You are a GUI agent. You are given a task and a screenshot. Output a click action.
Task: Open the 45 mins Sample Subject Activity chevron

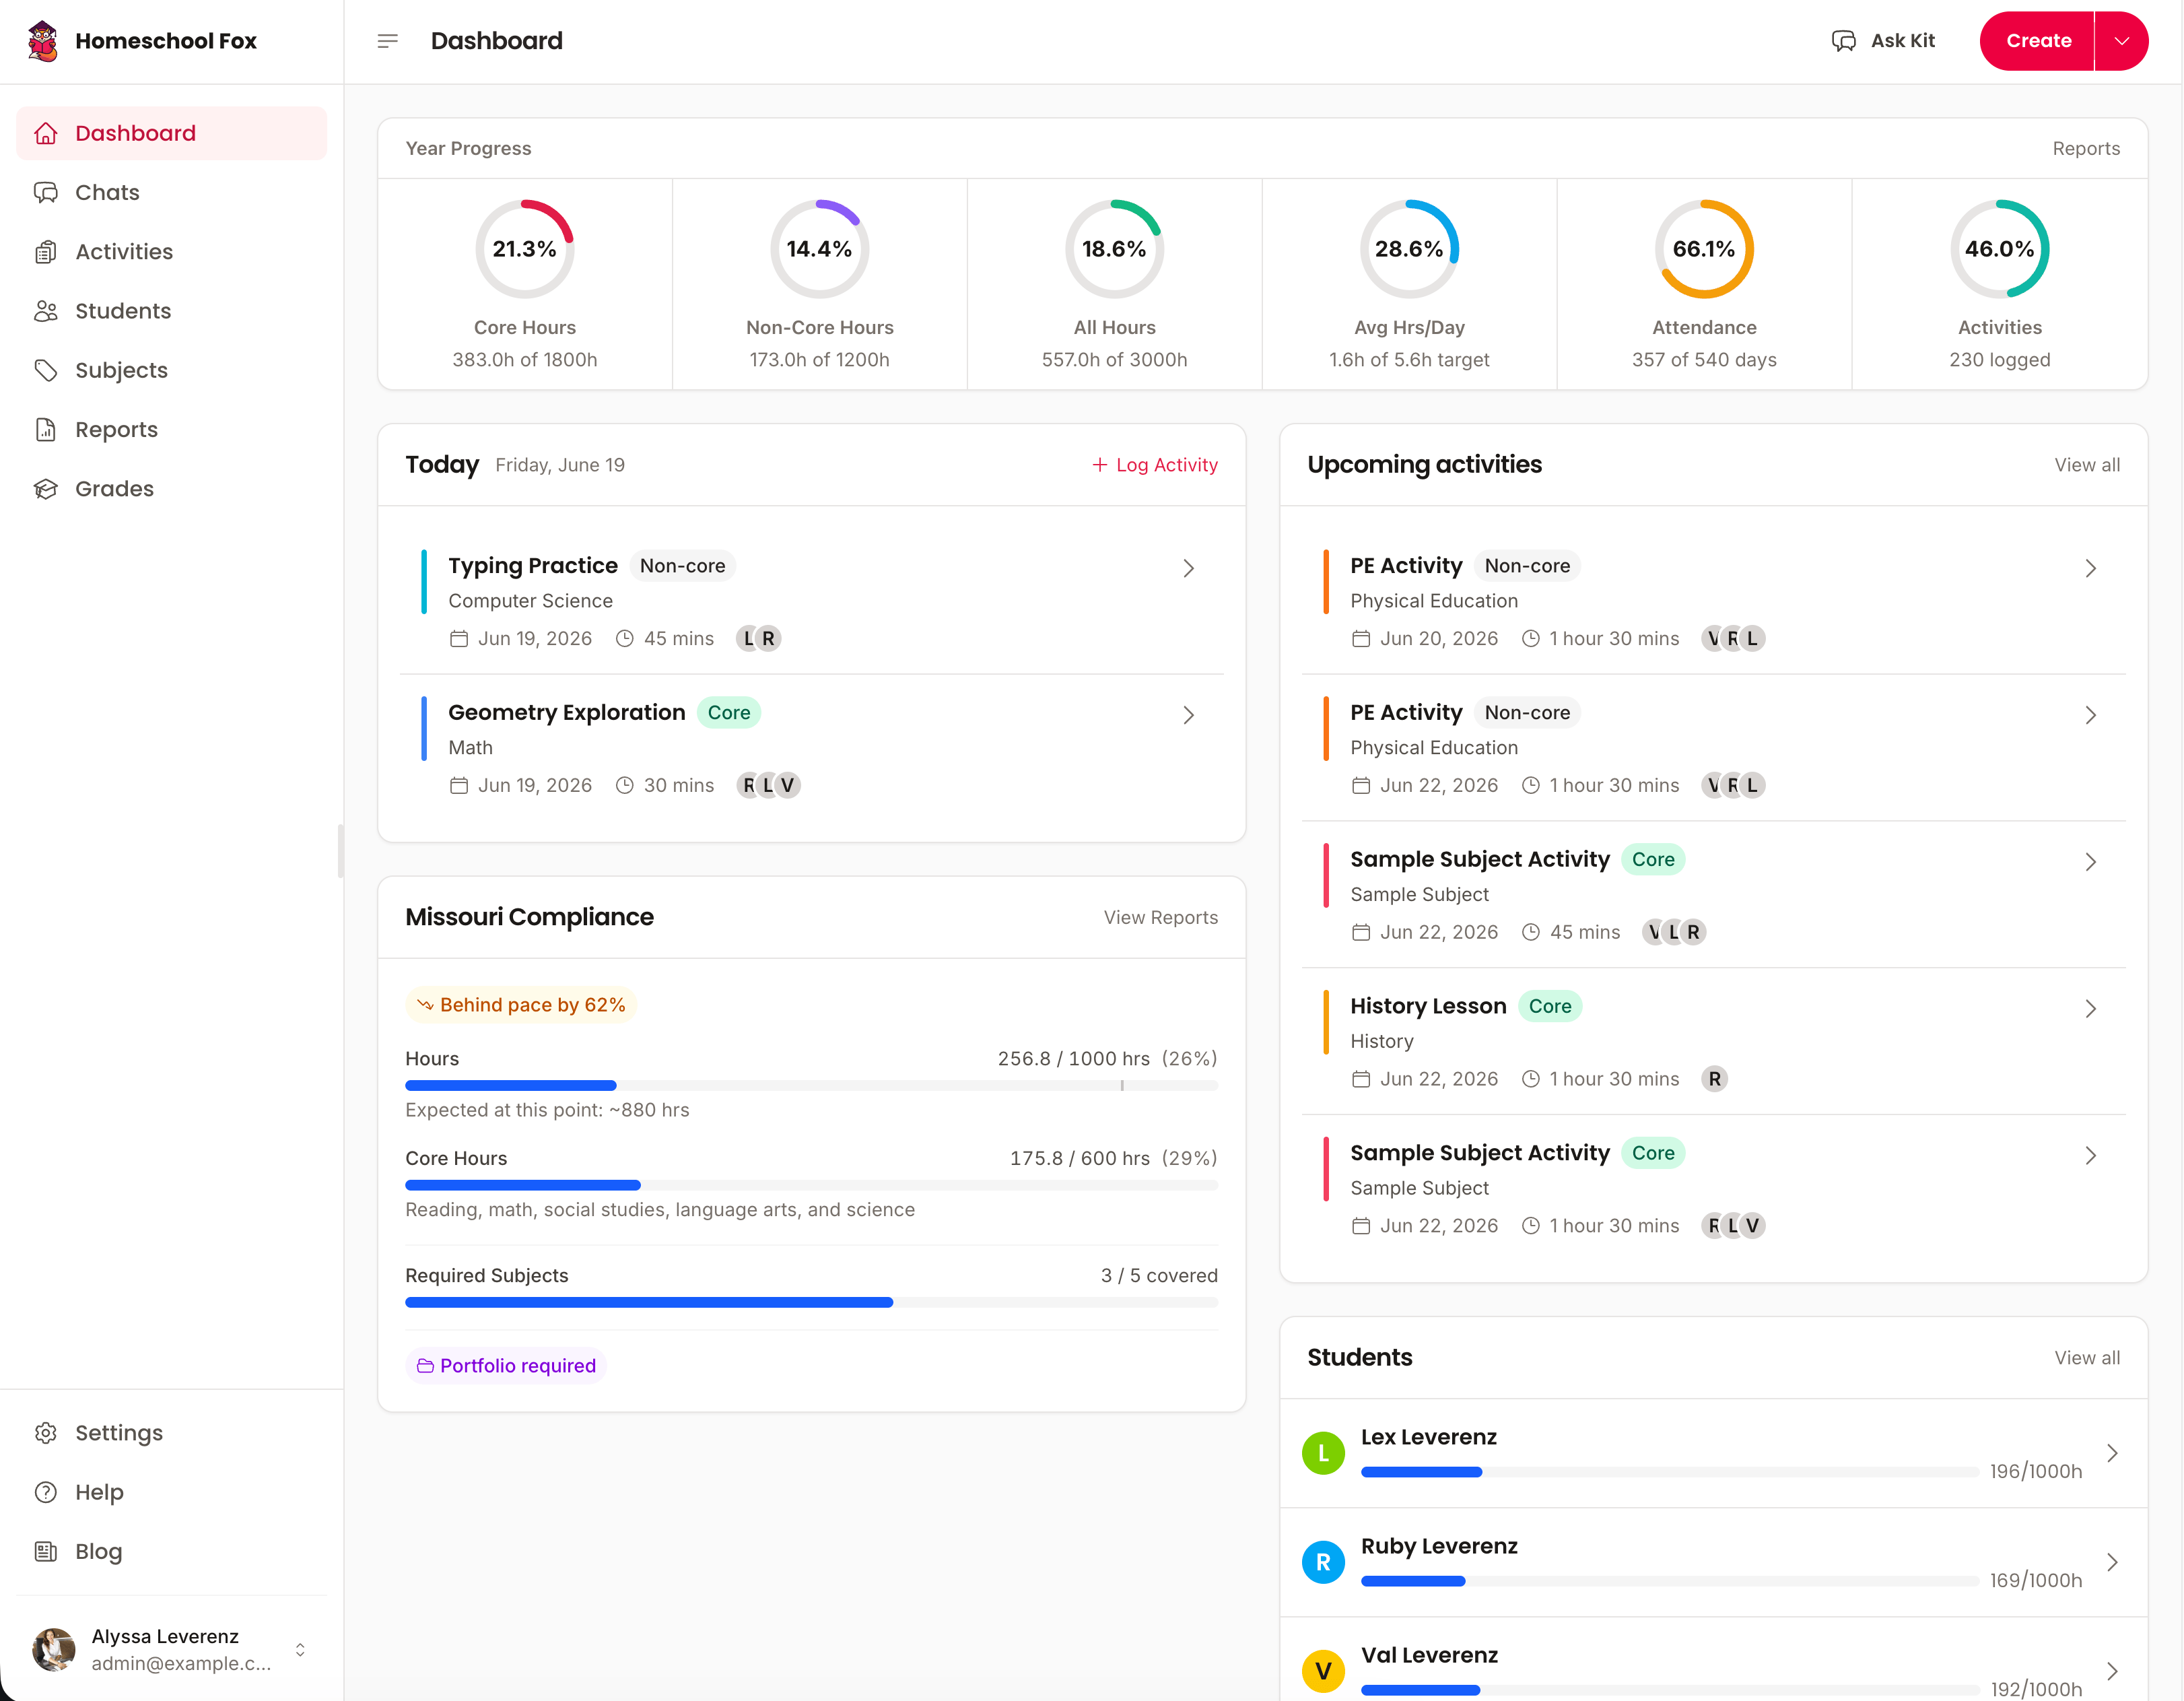pyautogui.click(x=2090, y=862)
